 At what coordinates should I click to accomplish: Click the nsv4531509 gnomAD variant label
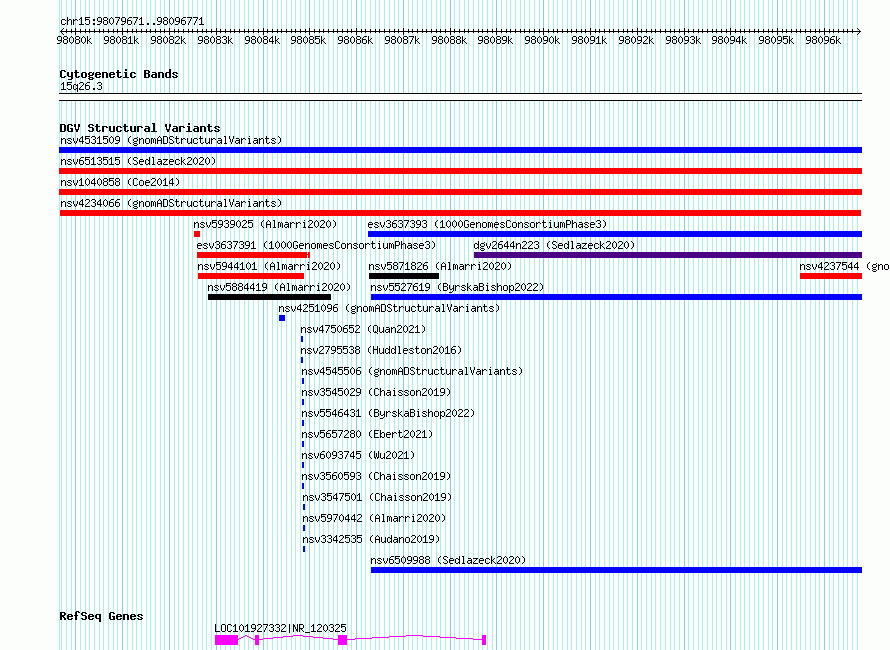171,140
